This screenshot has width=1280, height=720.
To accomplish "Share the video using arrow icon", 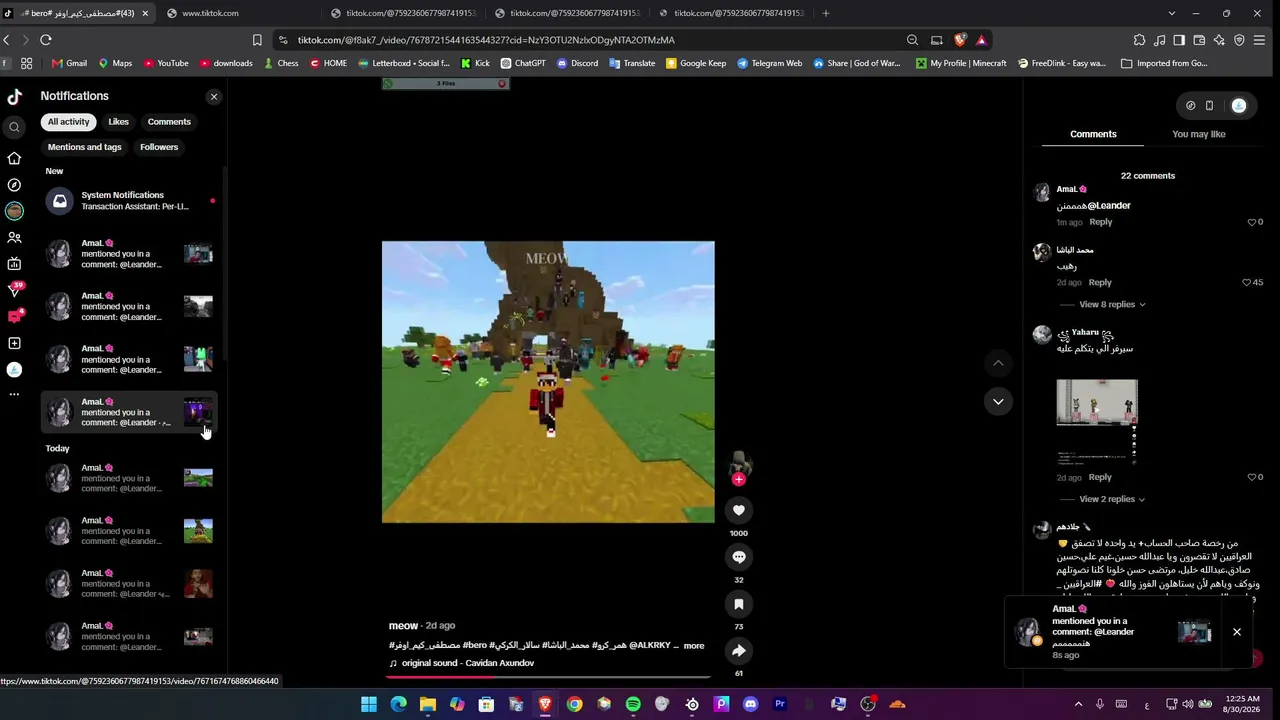I will coord(739,651).
